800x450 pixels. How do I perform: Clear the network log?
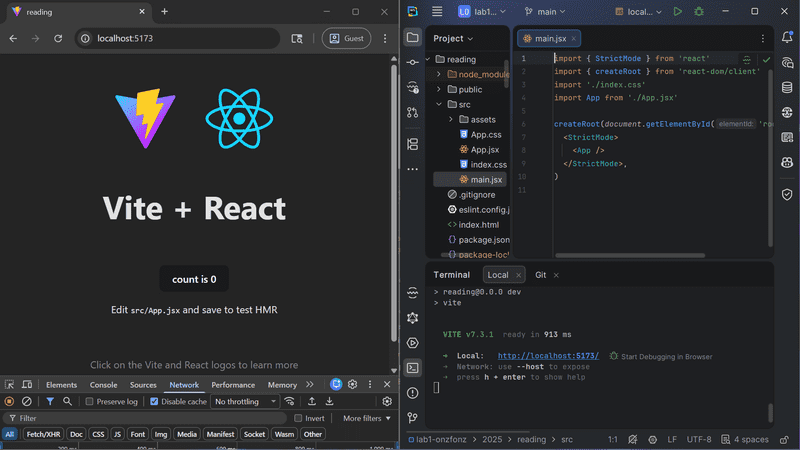(x=27, y=402)
